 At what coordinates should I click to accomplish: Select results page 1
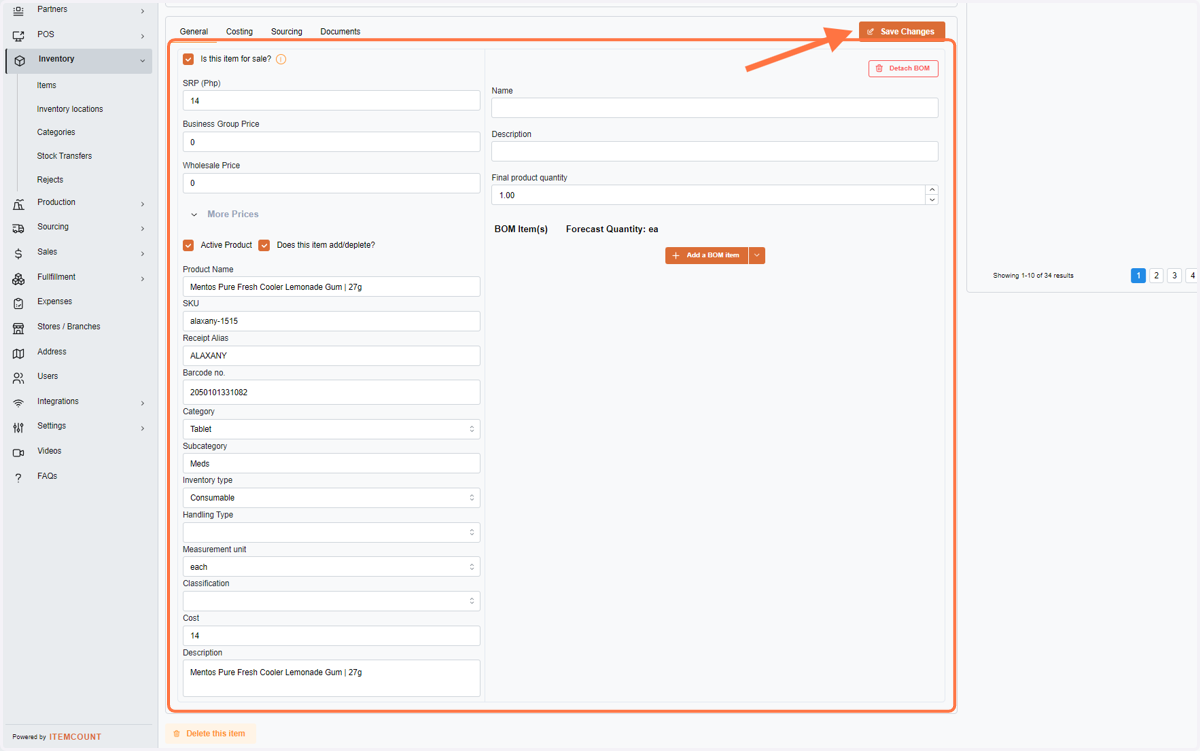click(x=1138, y=276)
